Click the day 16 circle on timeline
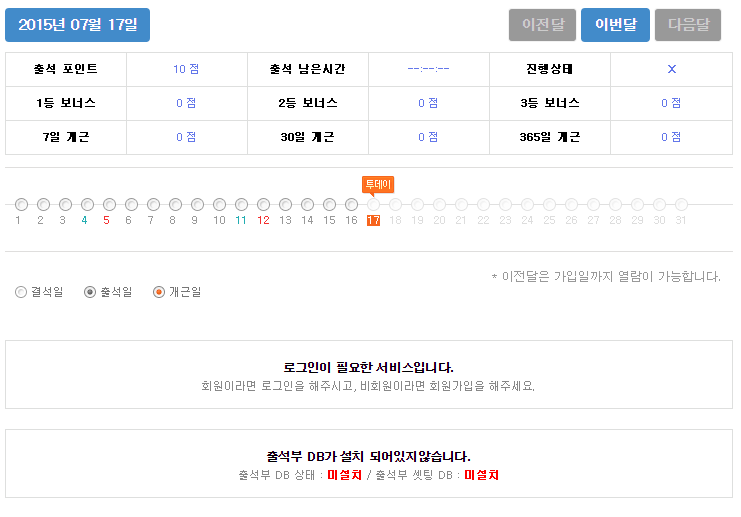 tap(351, 204)
